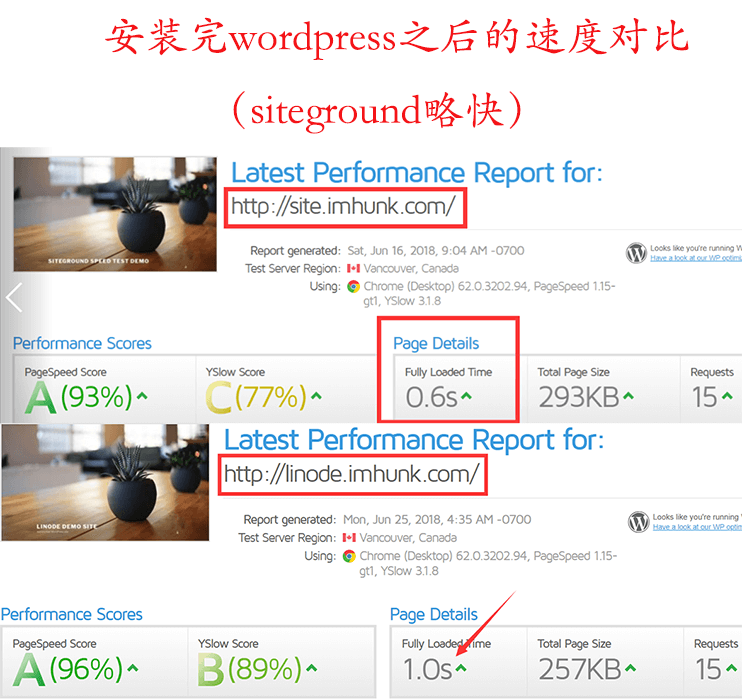Click the Canada flag icon in the linode.imhunk.com report
The width and height of the screenshot is (742, 699).
(x=349, y=538)
